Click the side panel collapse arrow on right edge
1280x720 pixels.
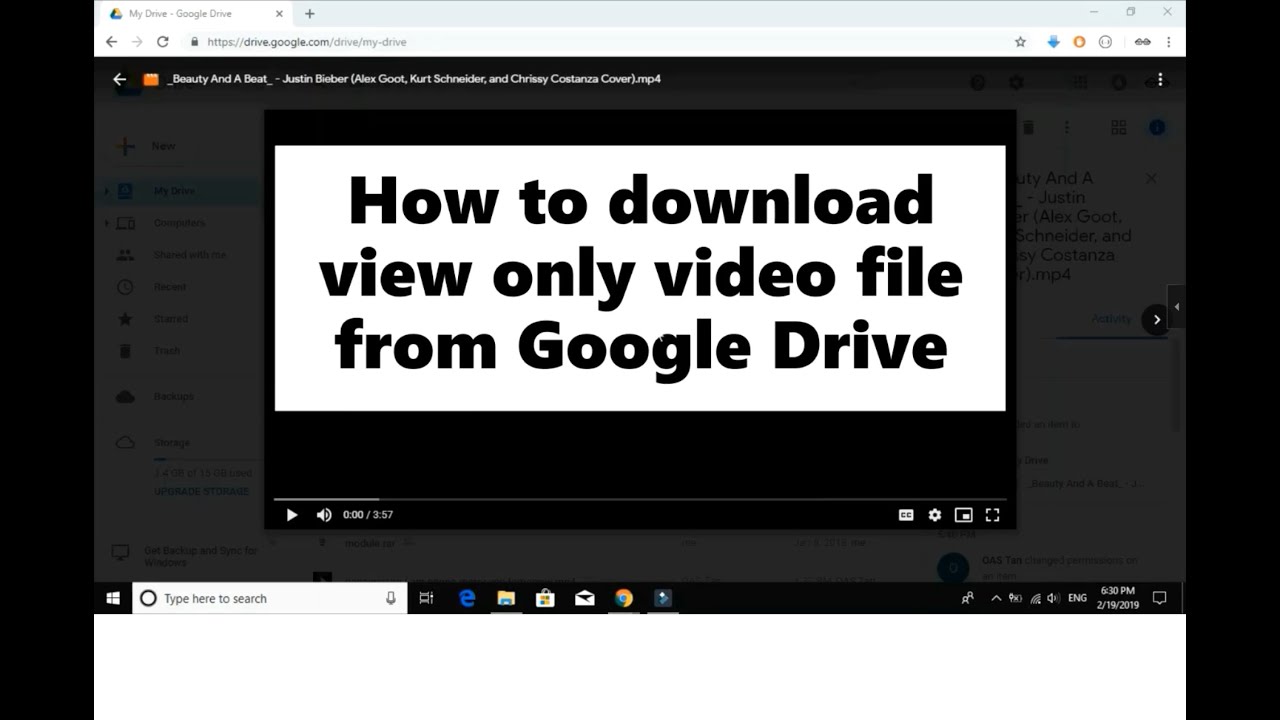click(1177, 307)
